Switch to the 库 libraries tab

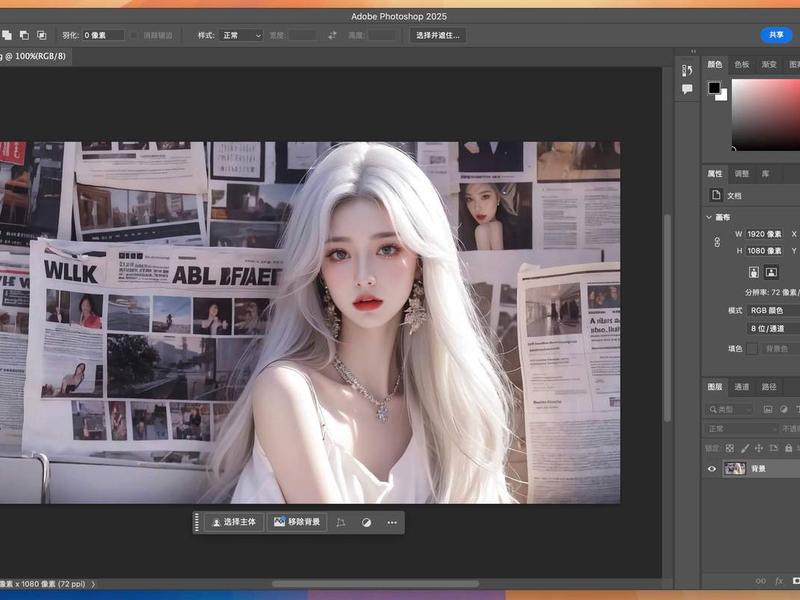[x=765, y=173]
